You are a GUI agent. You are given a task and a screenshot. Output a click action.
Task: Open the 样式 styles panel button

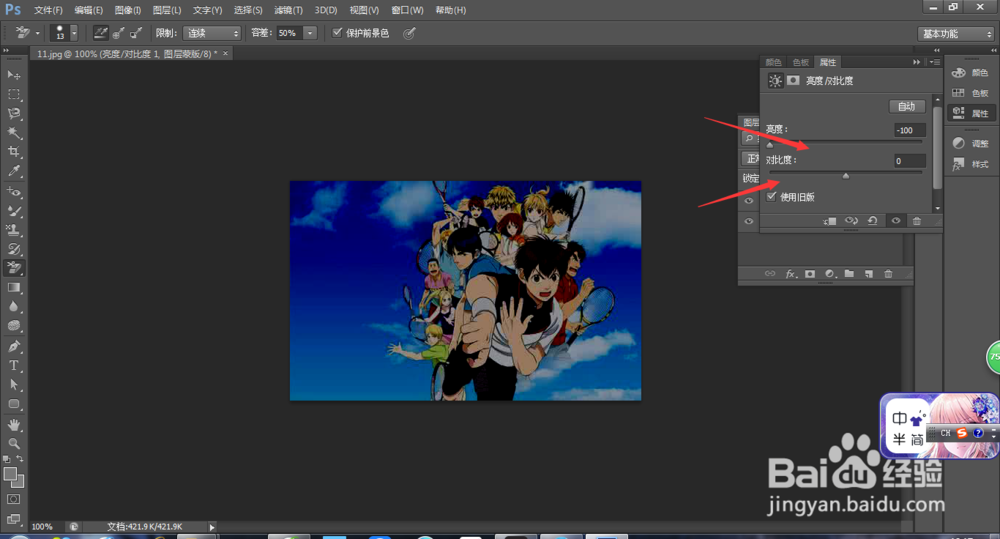tap(971, 164)
